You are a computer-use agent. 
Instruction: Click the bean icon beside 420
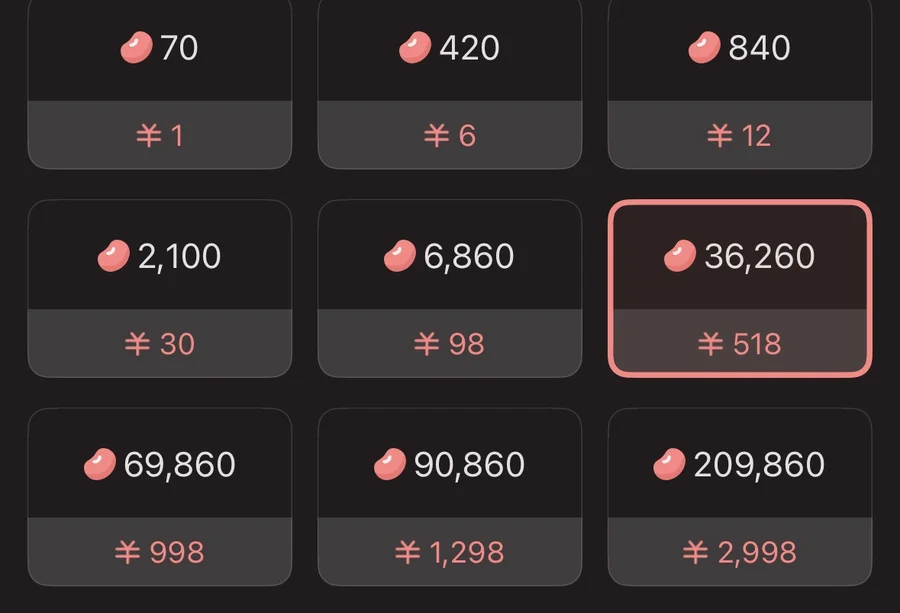coord(415,48)
